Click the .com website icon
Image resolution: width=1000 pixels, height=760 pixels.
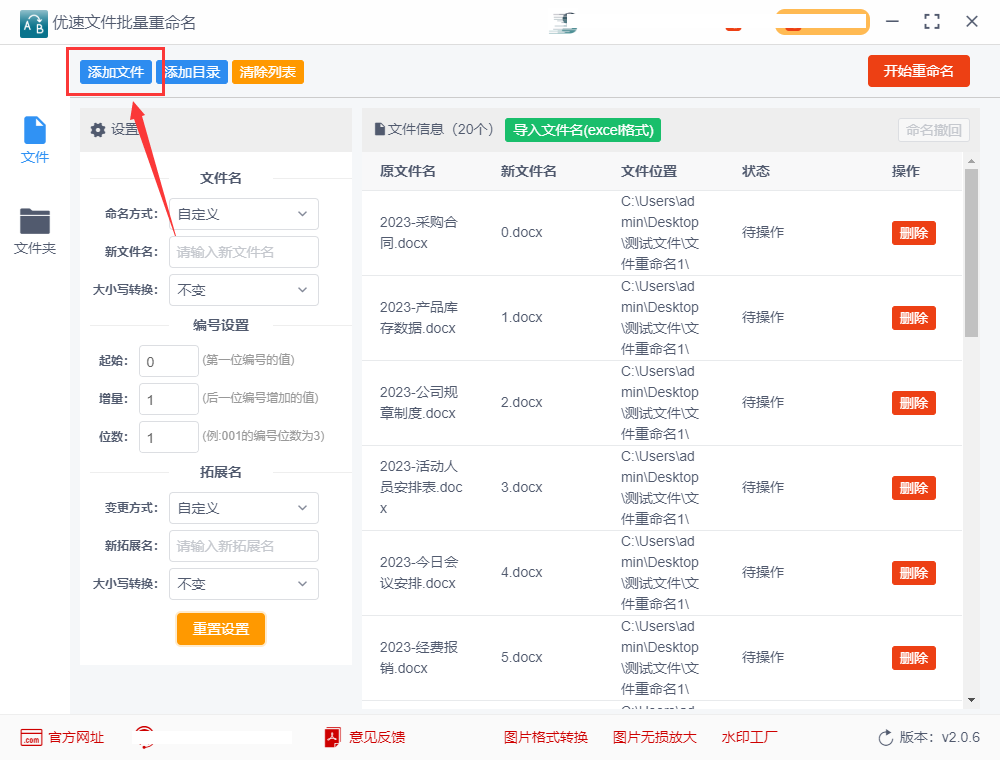coord(31,738)
